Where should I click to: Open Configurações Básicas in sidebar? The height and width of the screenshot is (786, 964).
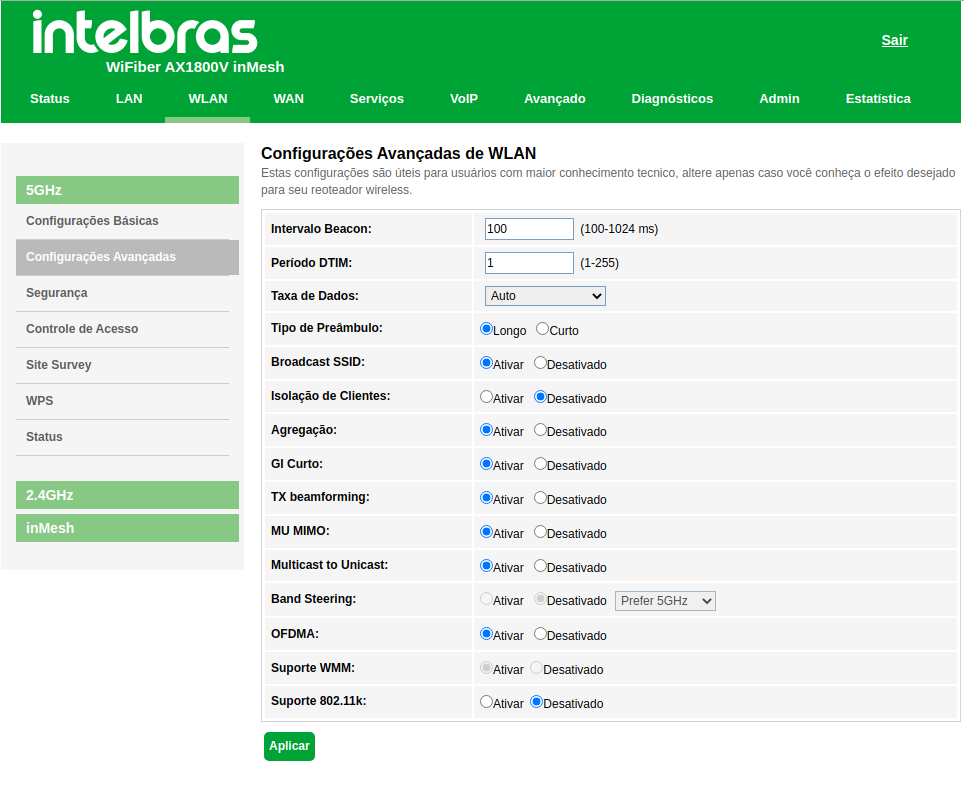point(92,221)
